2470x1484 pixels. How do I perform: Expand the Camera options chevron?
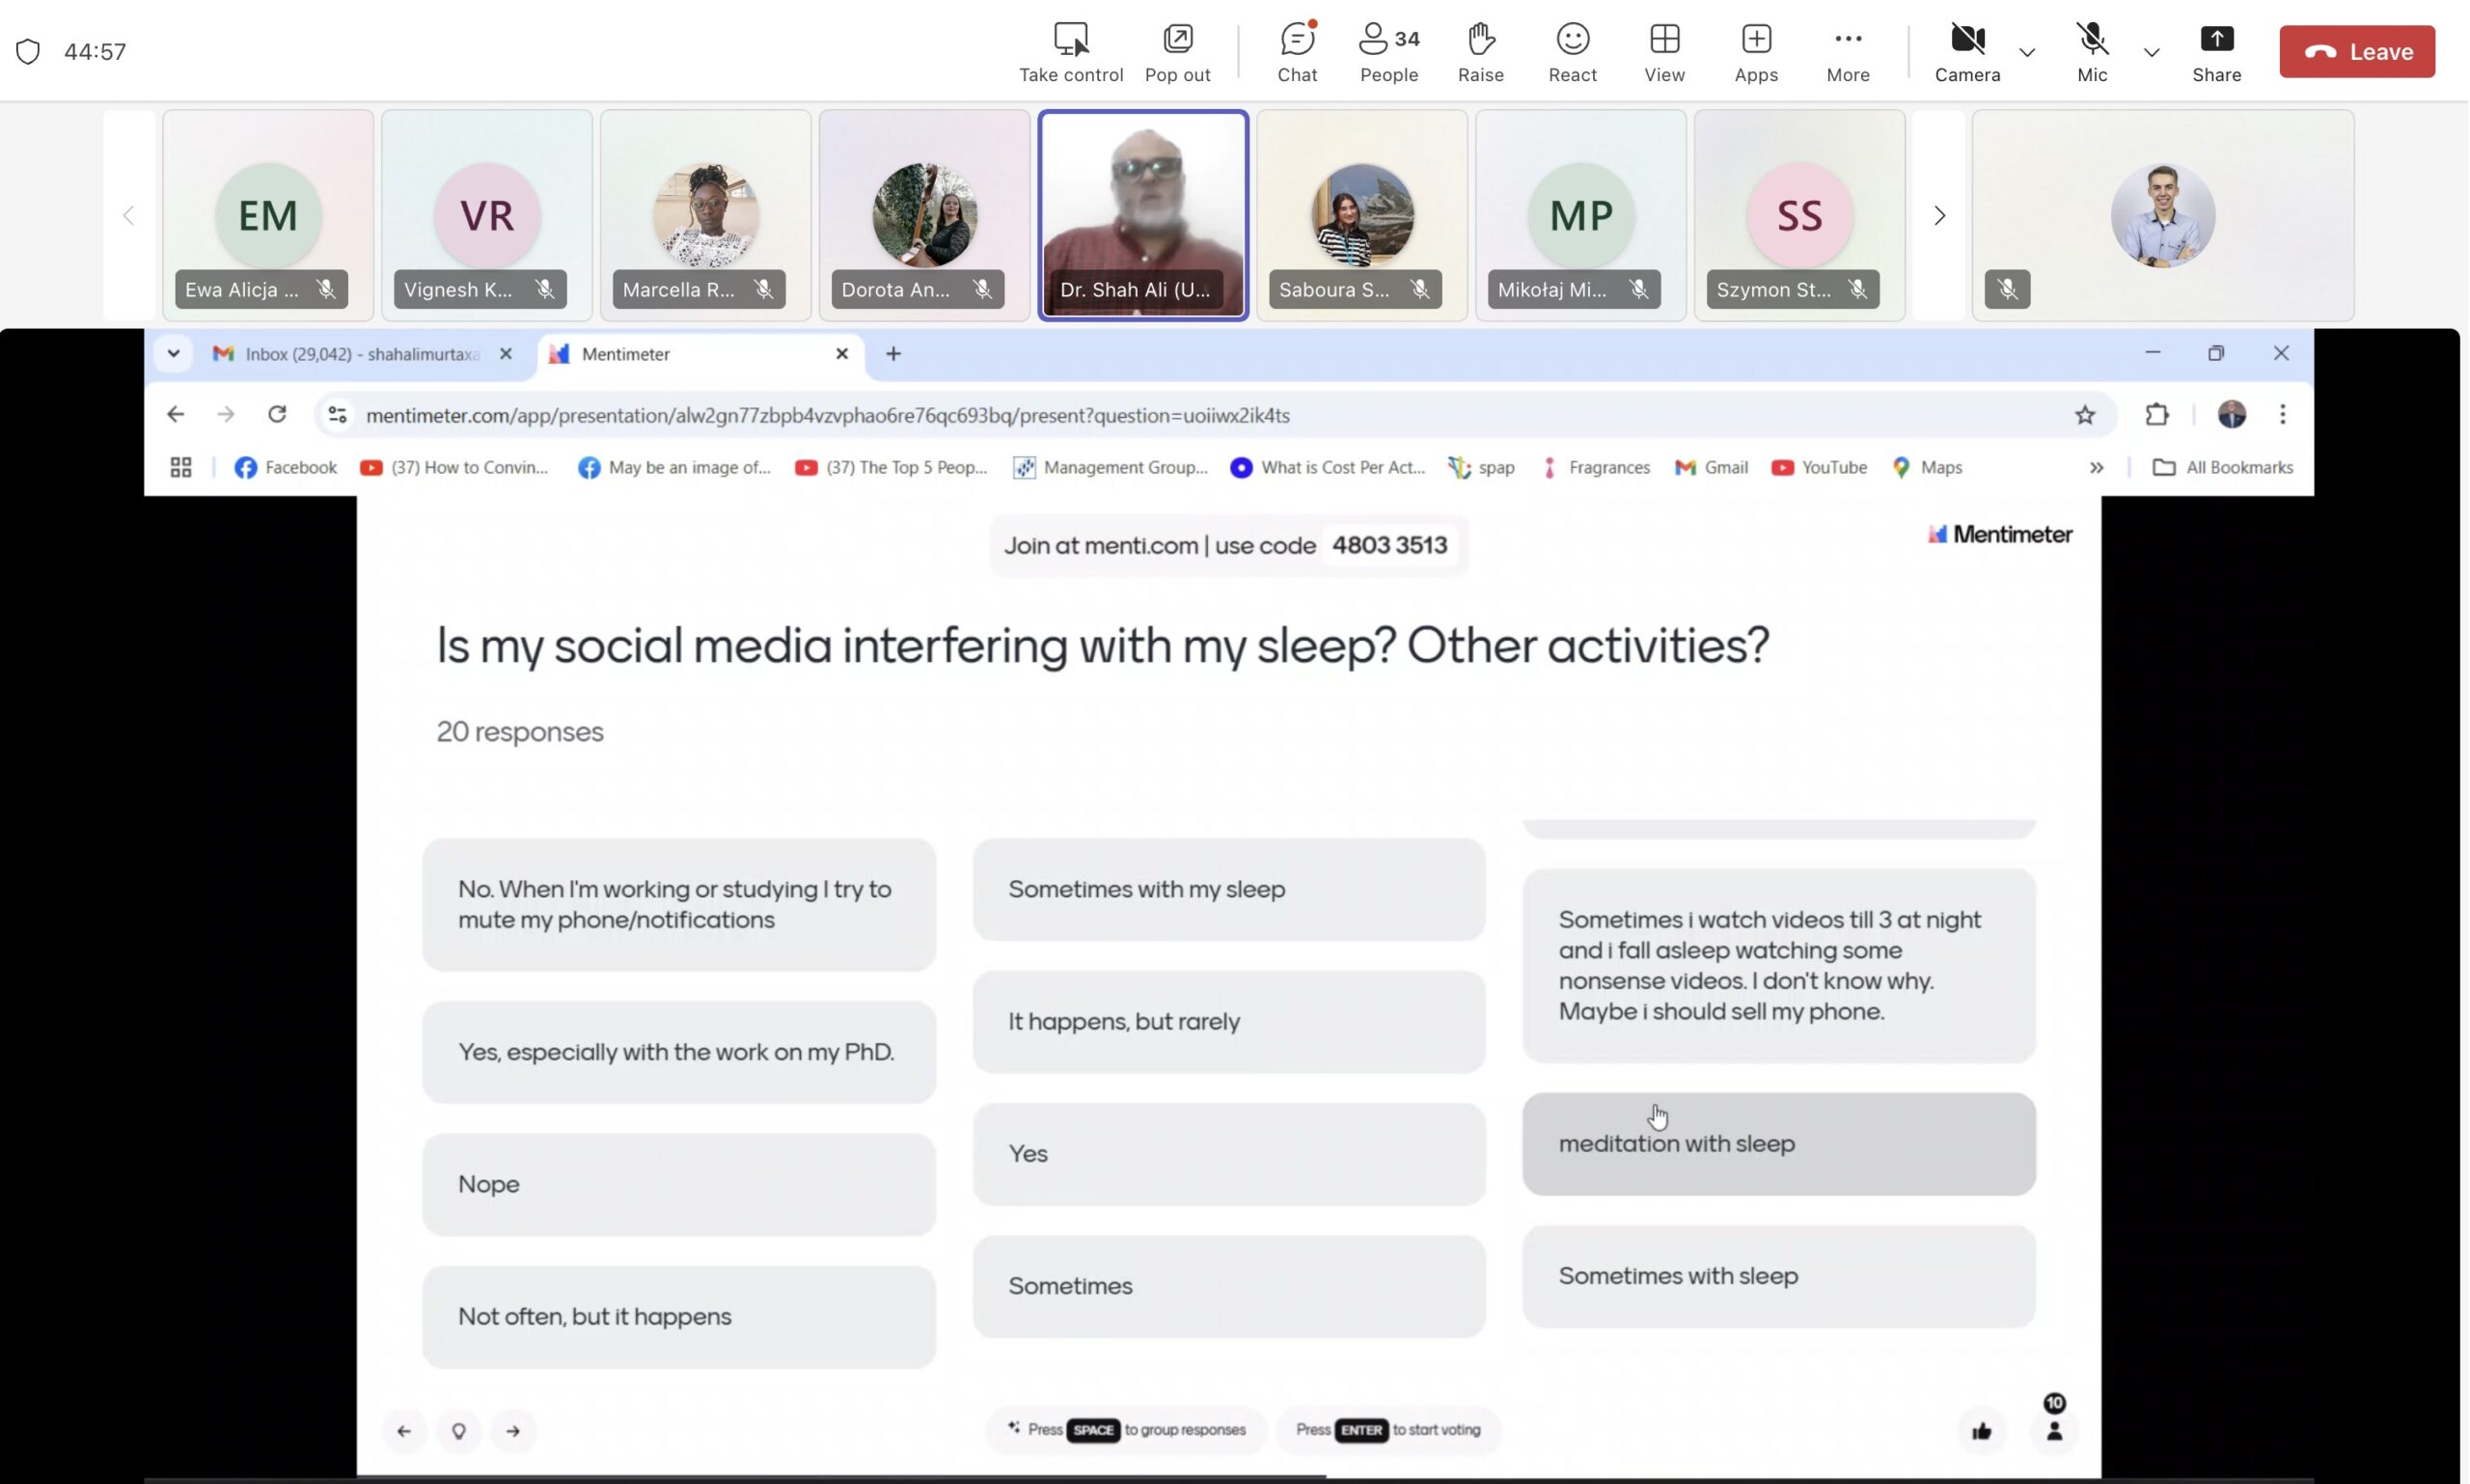(2026, 52)
